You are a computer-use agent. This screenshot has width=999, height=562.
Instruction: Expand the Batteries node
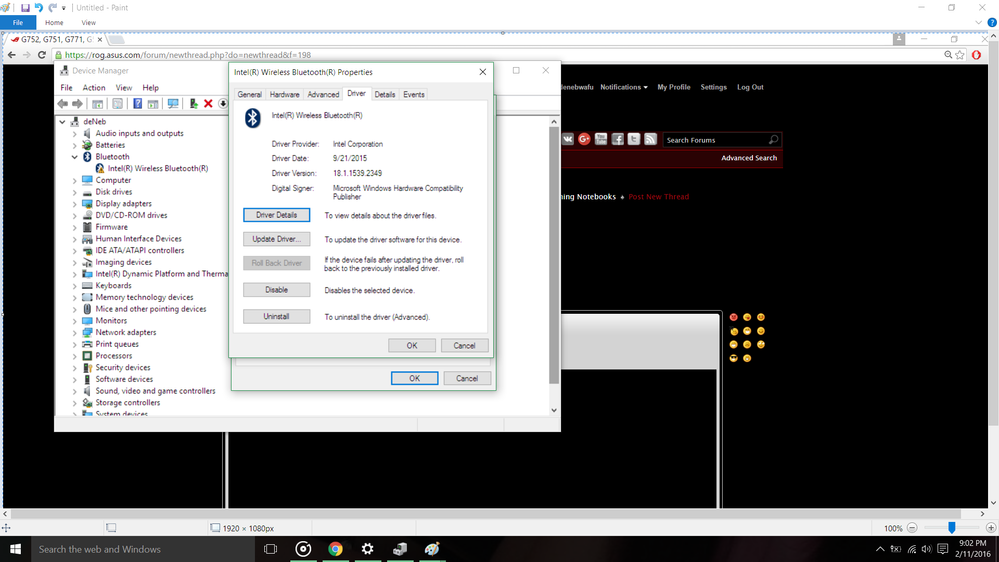click(x=75, y=145)
